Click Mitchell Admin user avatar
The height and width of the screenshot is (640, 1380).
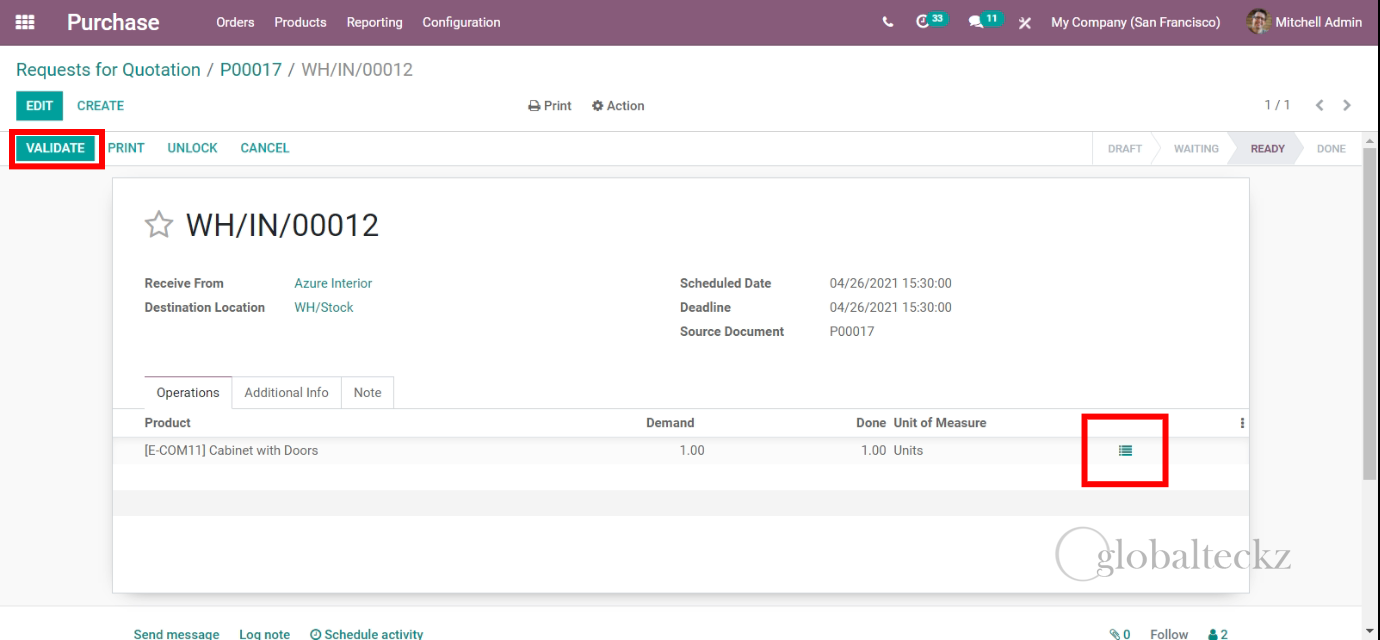[1259, 21]
